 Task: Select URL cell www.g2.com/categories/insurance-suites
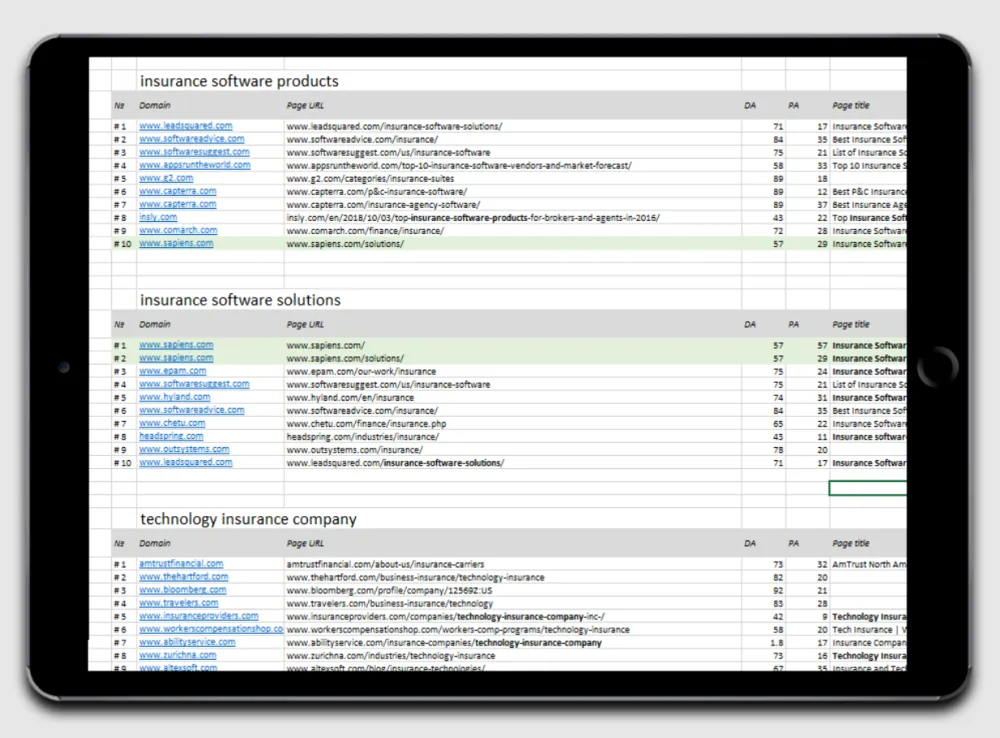click(371, 179)
